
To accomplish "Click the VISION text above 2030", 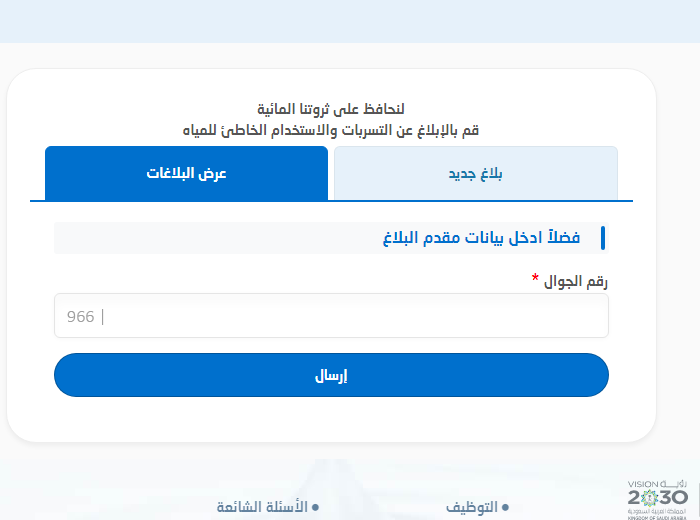I will point(645,481).
